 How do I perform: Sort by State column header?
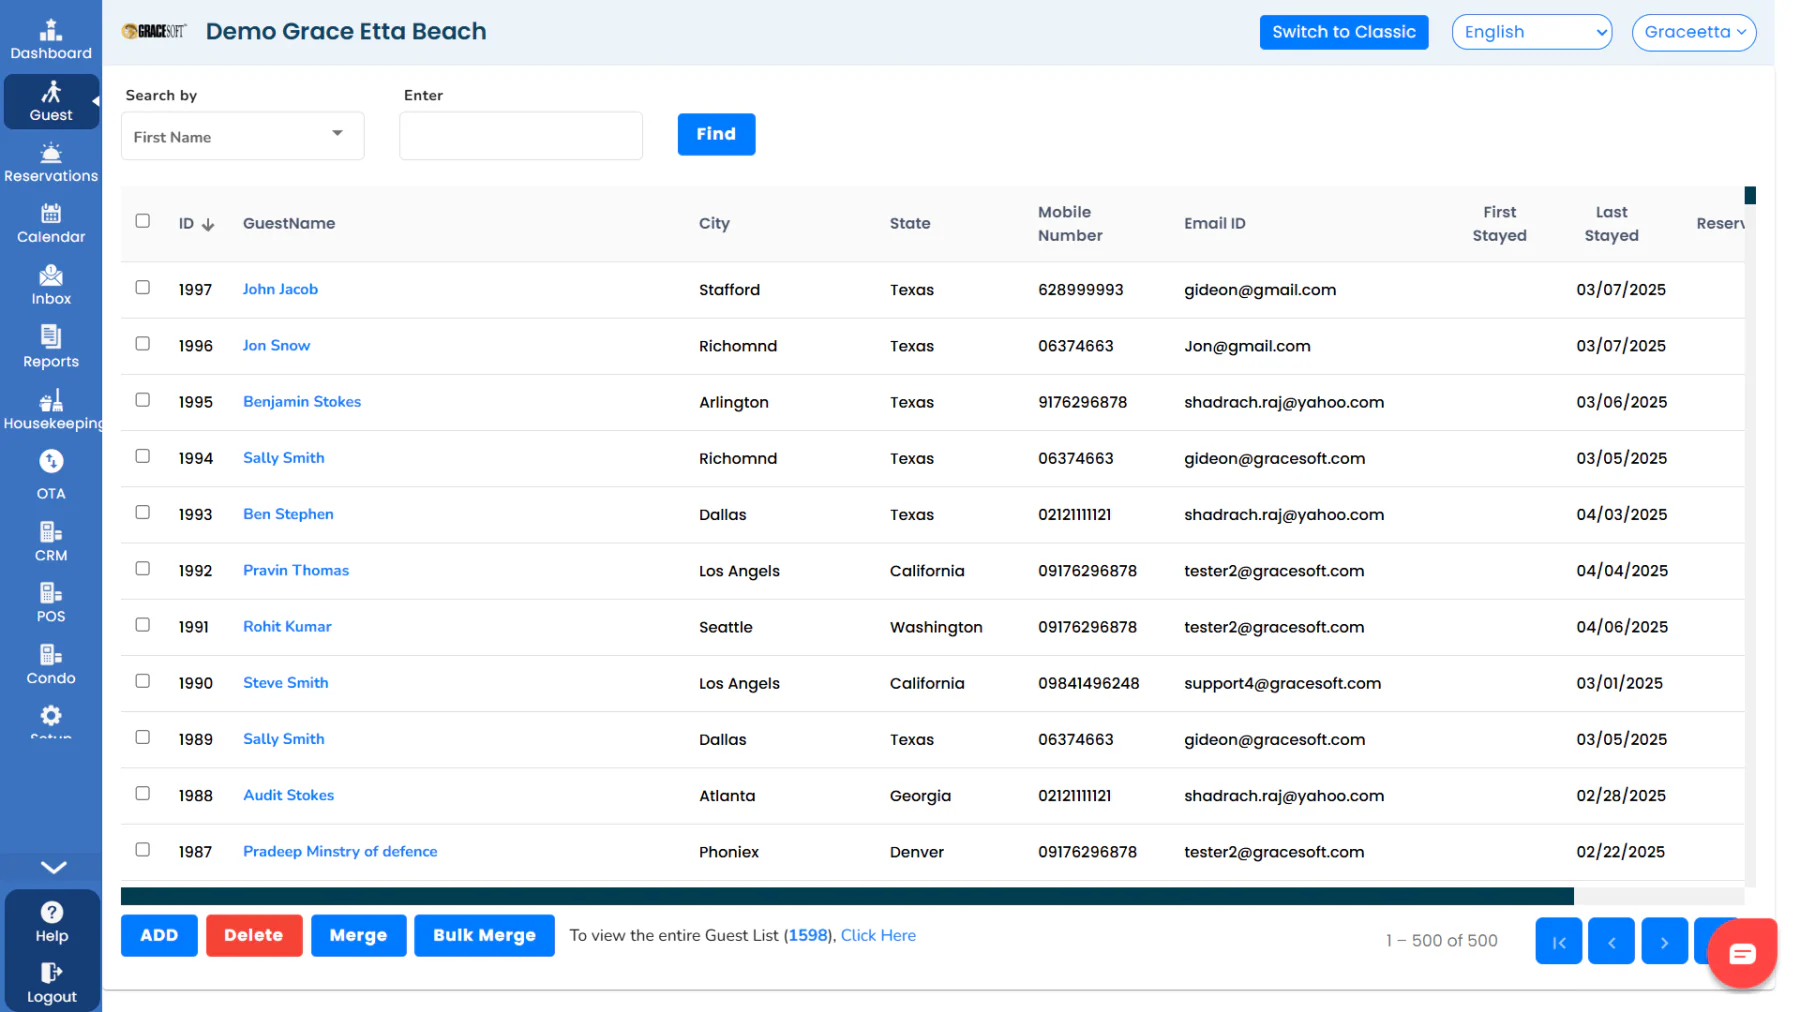(x=910, y=223)
